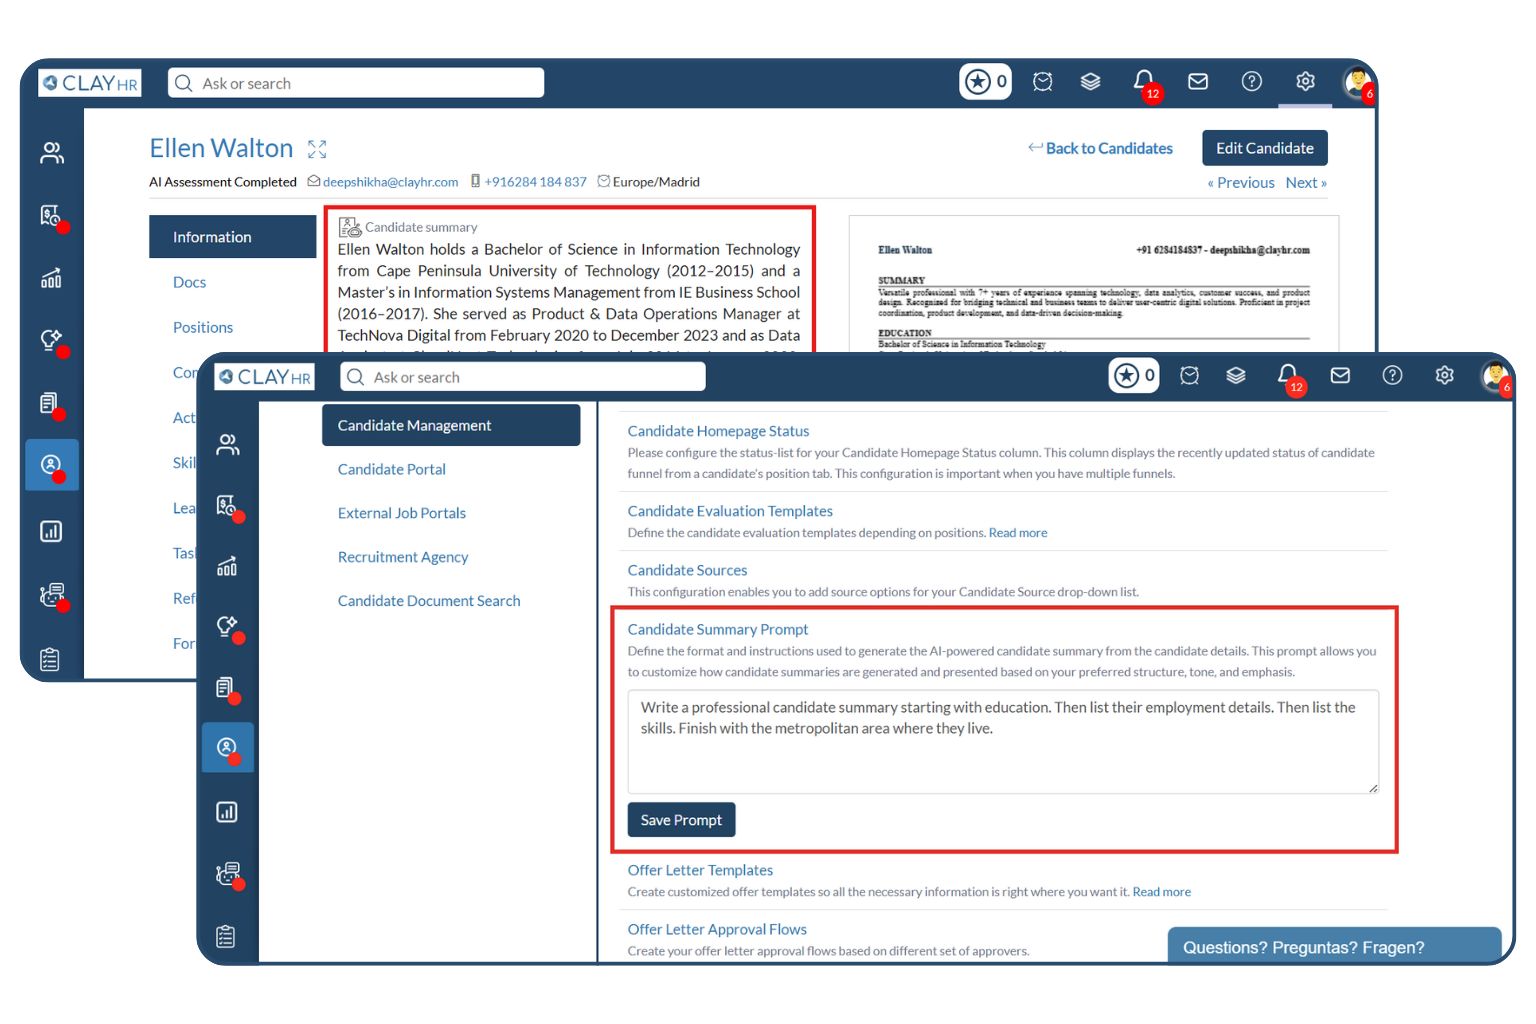Expand Ellen Walton profile fullscreen icon

(317, 149)
